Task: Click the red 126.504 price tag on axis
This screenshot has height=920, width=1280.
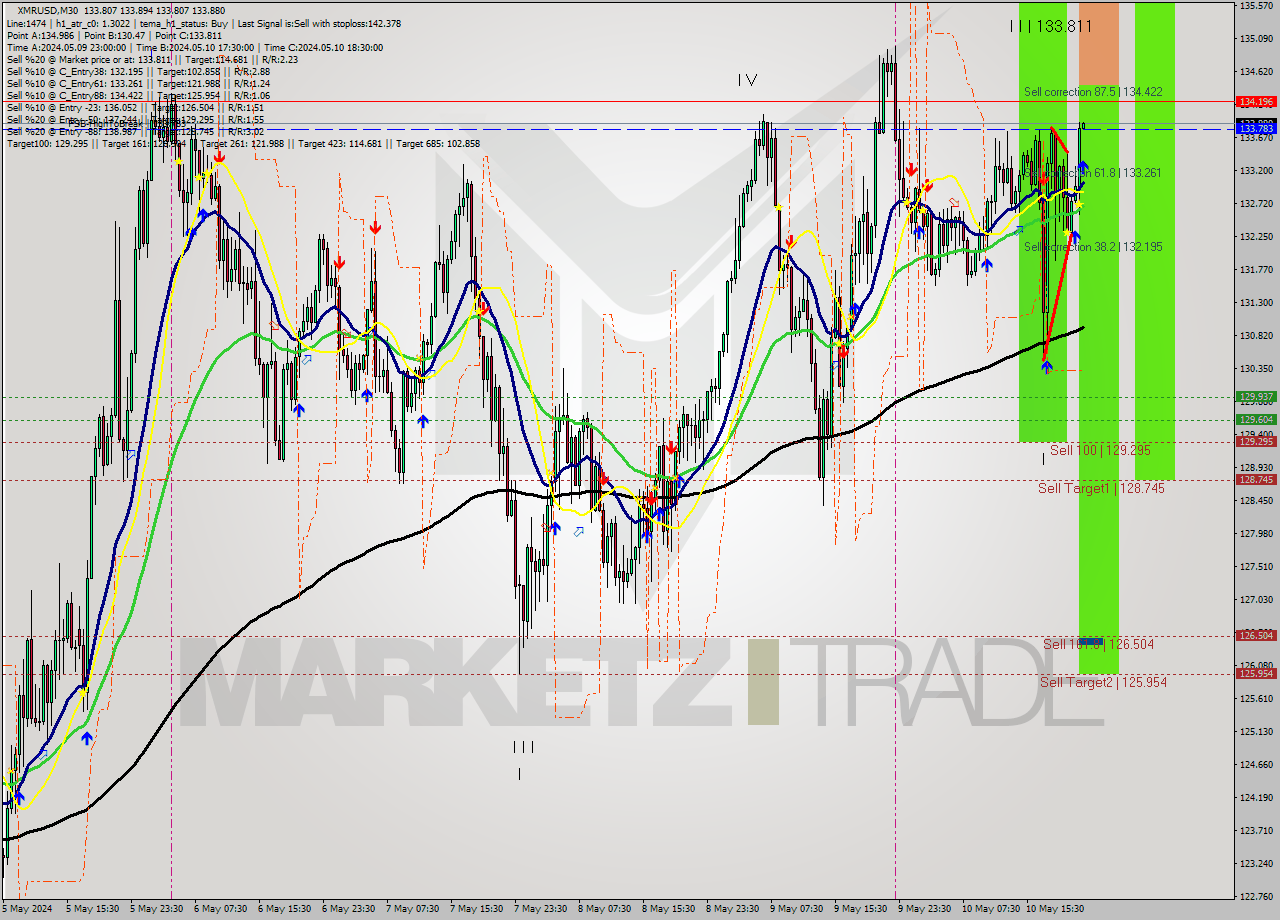Action: [1256, 636]
